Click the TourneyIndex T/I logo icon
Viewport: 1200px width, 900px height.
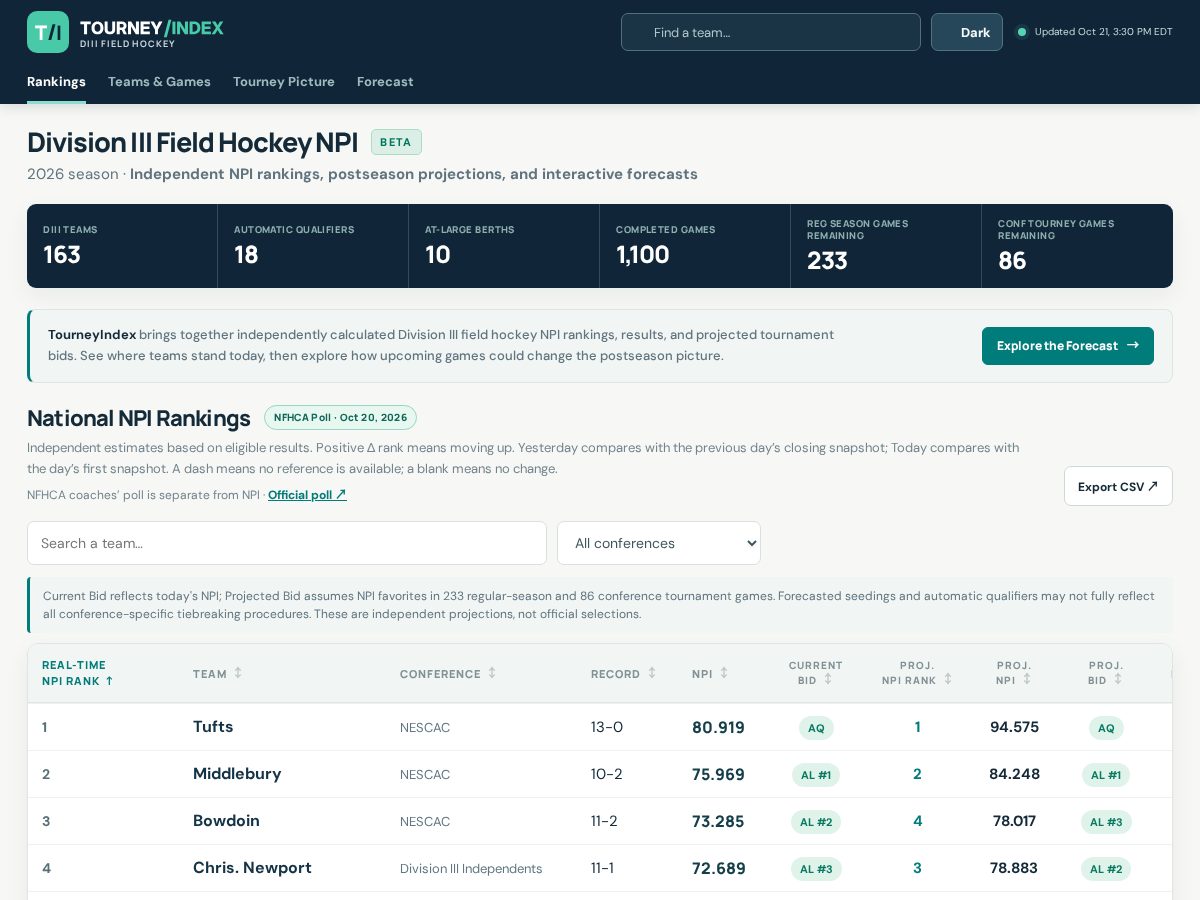click(48, 32)
